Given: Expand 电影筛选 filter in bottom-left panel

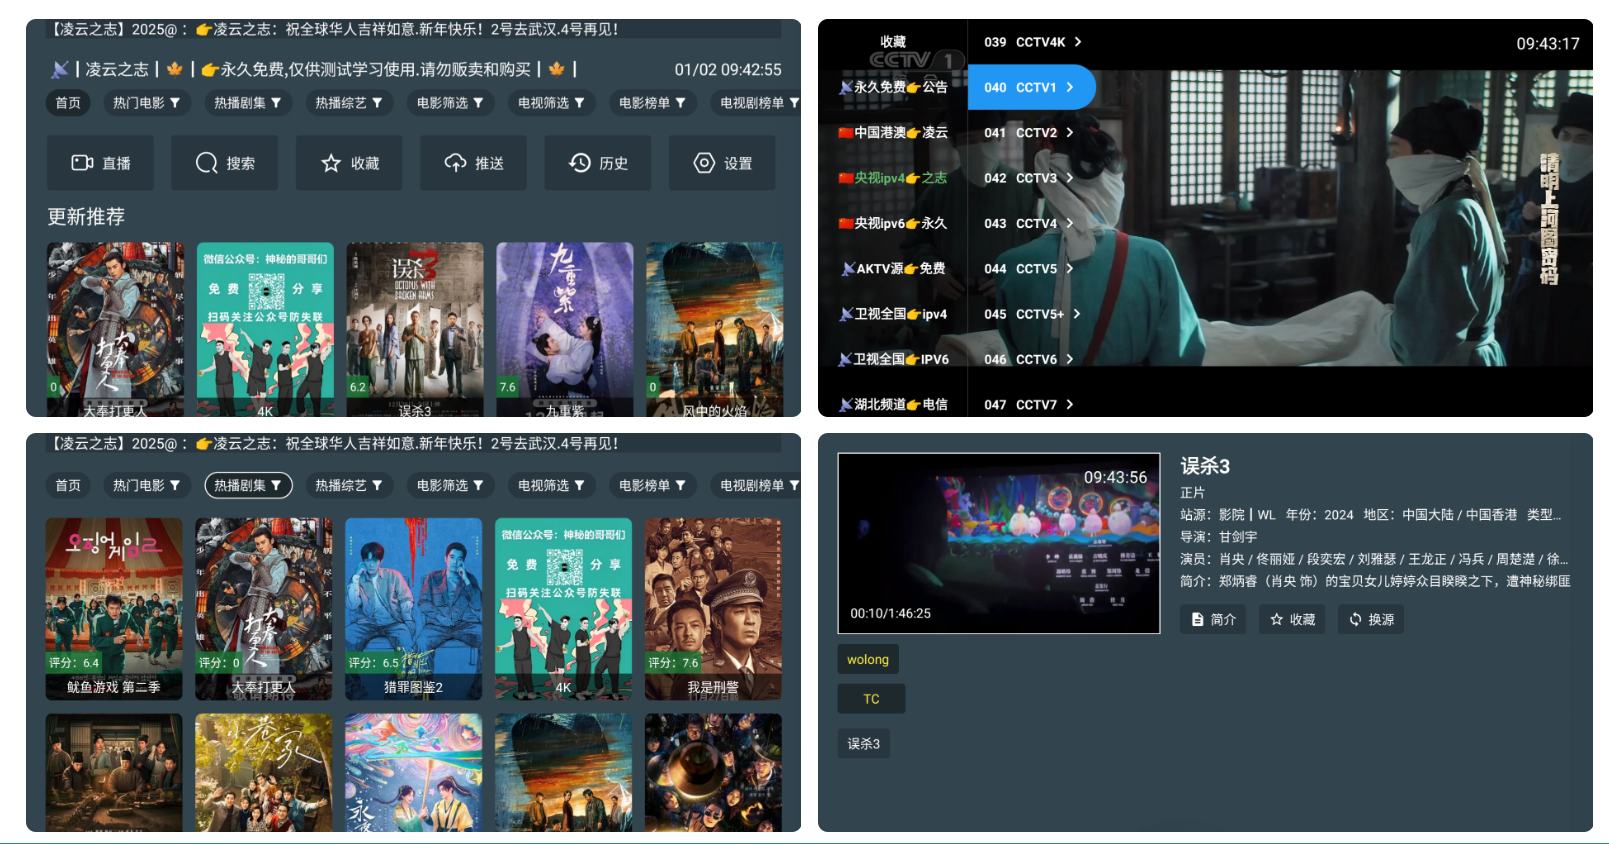Looking at the screenshot, I should (x=449, y=485).
